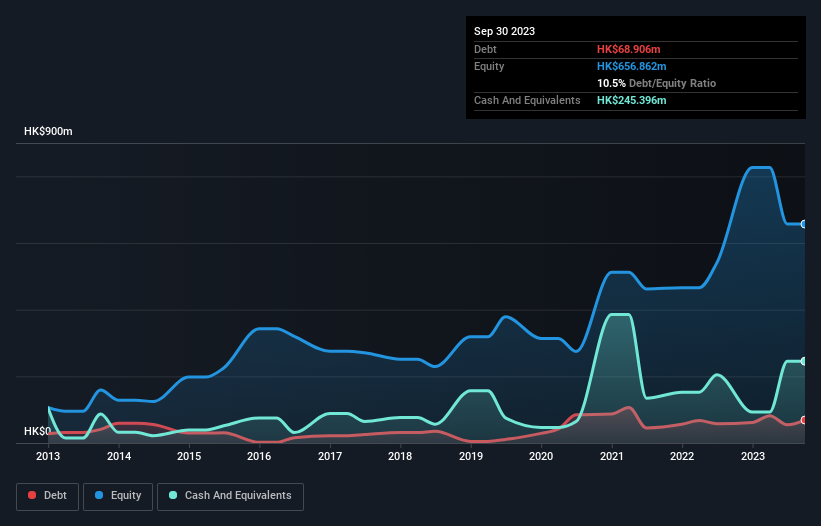Select the 2022 x-axis label
The height and width of the screenshot is (526, 821).
click(682, 456)
